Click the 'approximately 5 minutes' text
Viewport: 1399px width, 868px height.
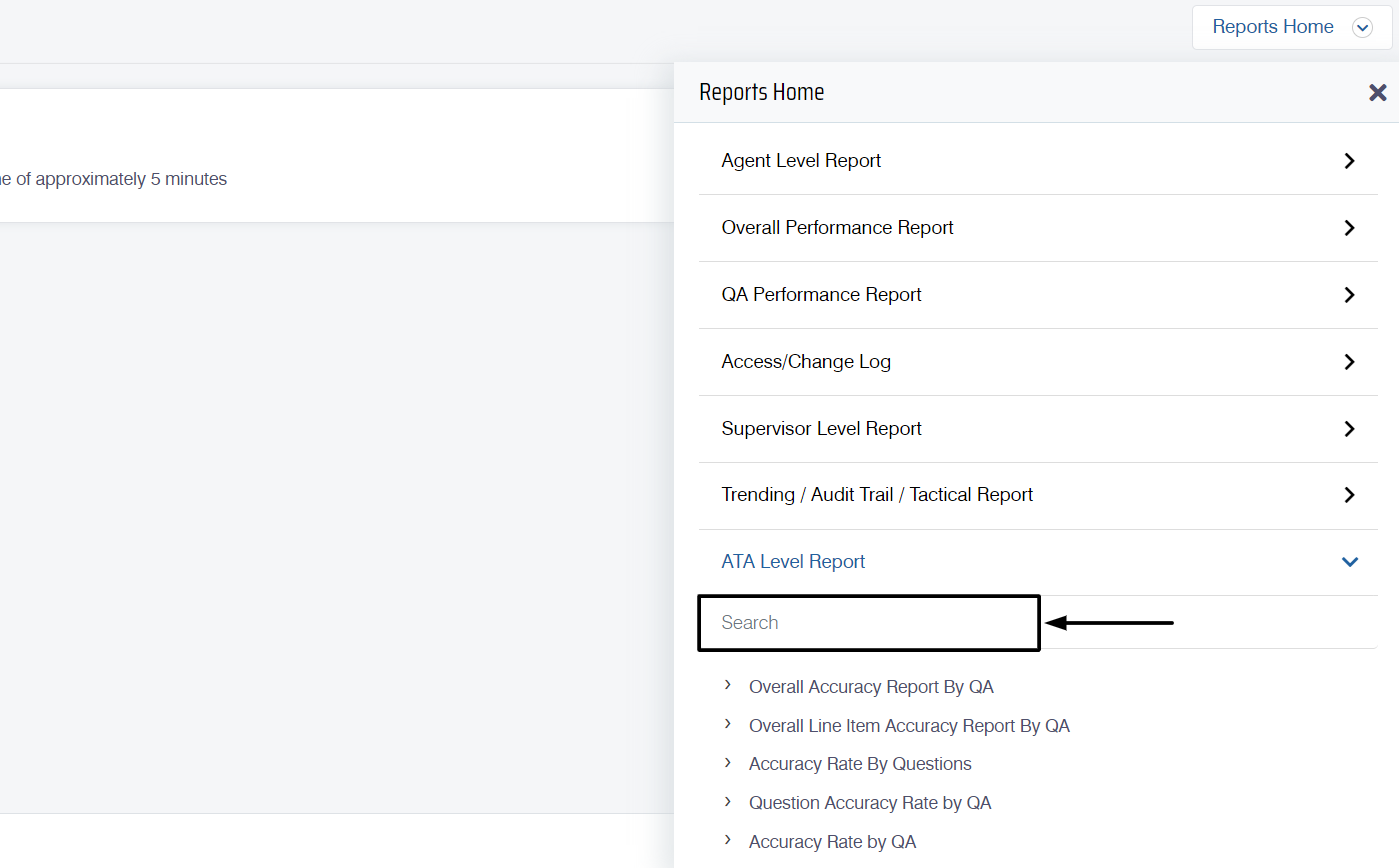click(x=131, y=180)
